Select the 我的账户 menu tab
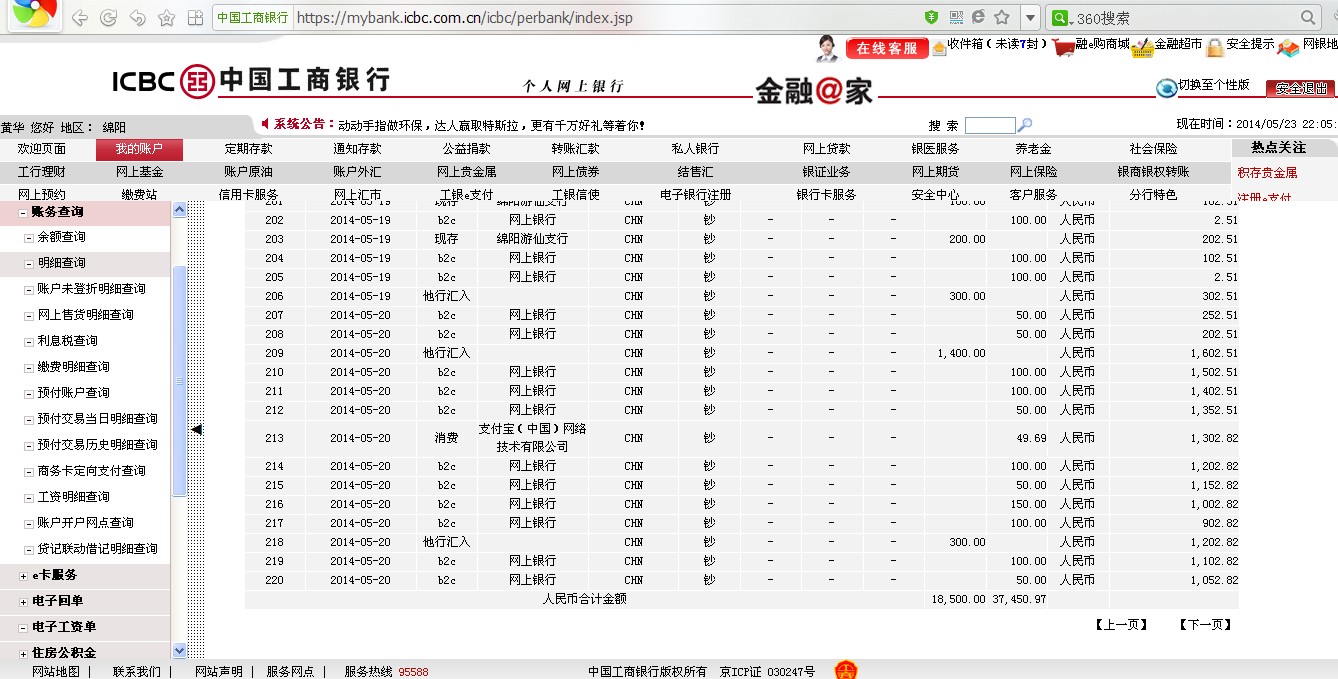Image resolution: width=1338 pixels, height=679 pixels. (139, 149)
